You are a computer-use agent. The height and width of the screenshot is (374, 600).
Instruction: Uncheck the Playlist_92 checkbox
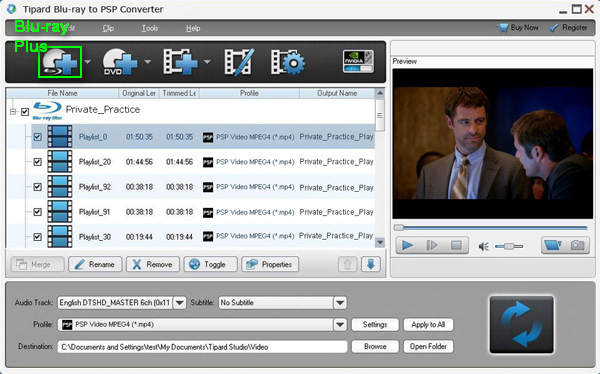coord(38,187)
